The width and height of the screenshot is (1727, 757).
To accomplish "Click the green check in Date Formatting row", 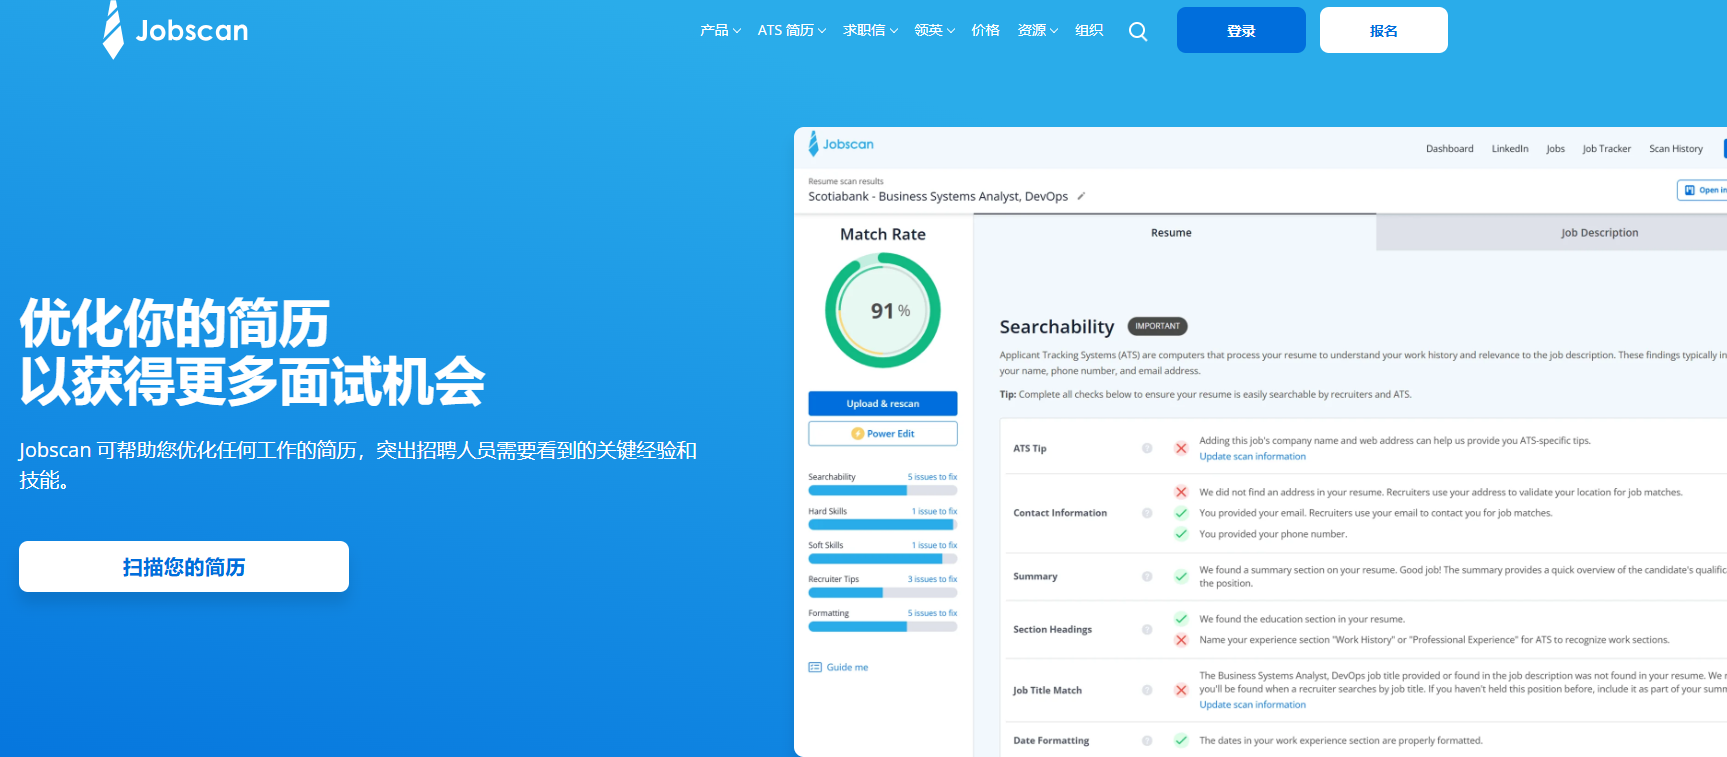I will coord(1181,741).
